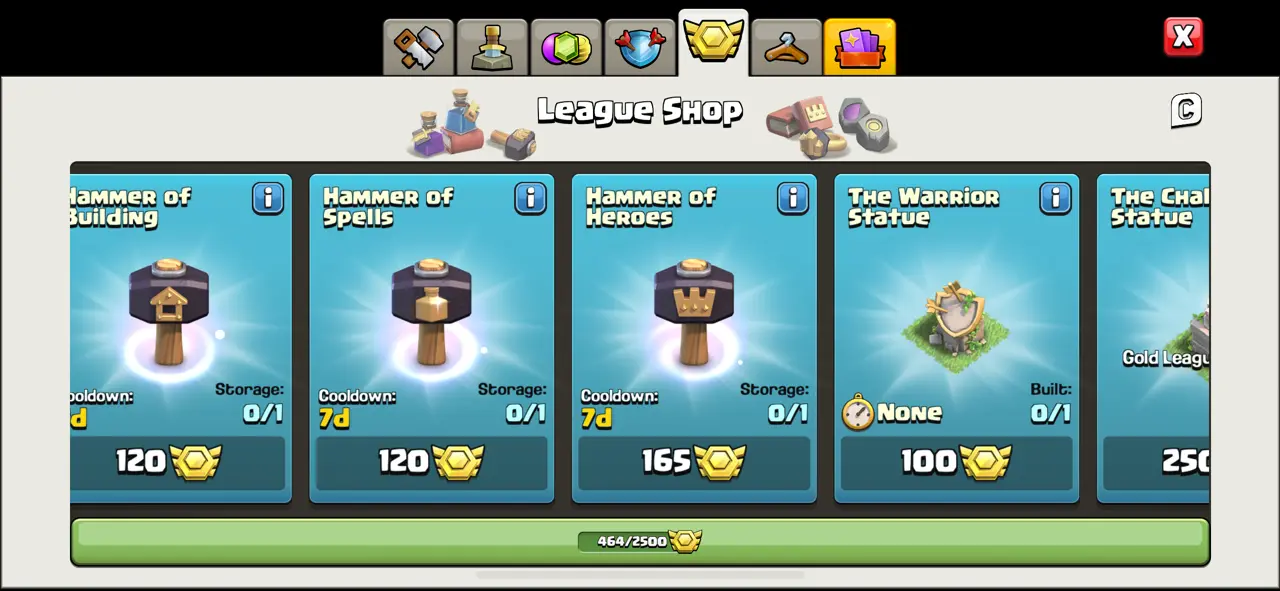Open the gems and resources tab
This screenshot has height=591, width=1280.
(x=566, y=47)
